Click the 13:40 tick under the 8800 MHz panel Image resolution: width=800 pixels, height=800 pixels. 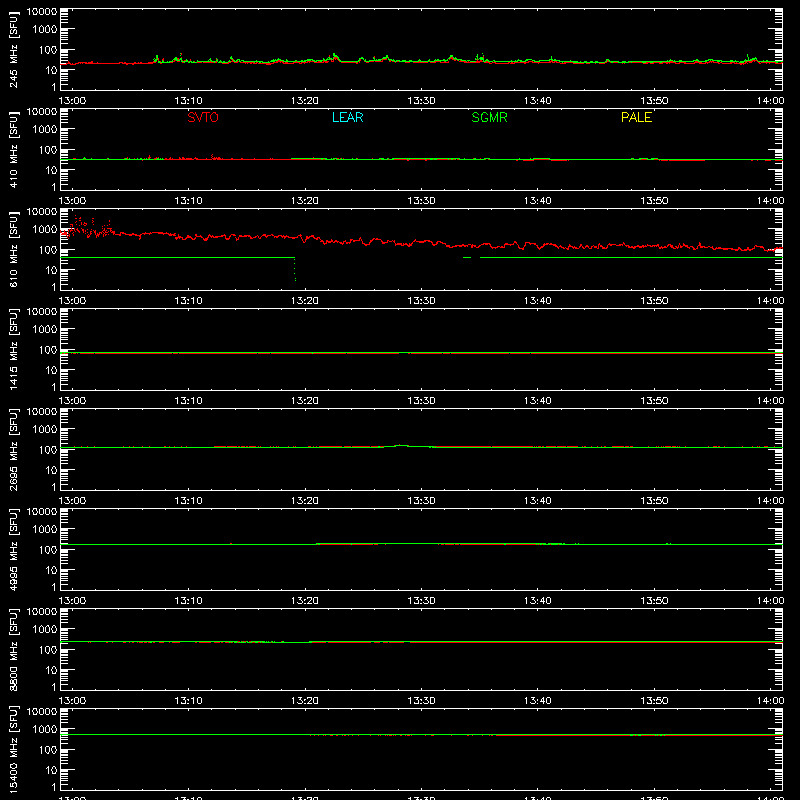pos(537,701)
